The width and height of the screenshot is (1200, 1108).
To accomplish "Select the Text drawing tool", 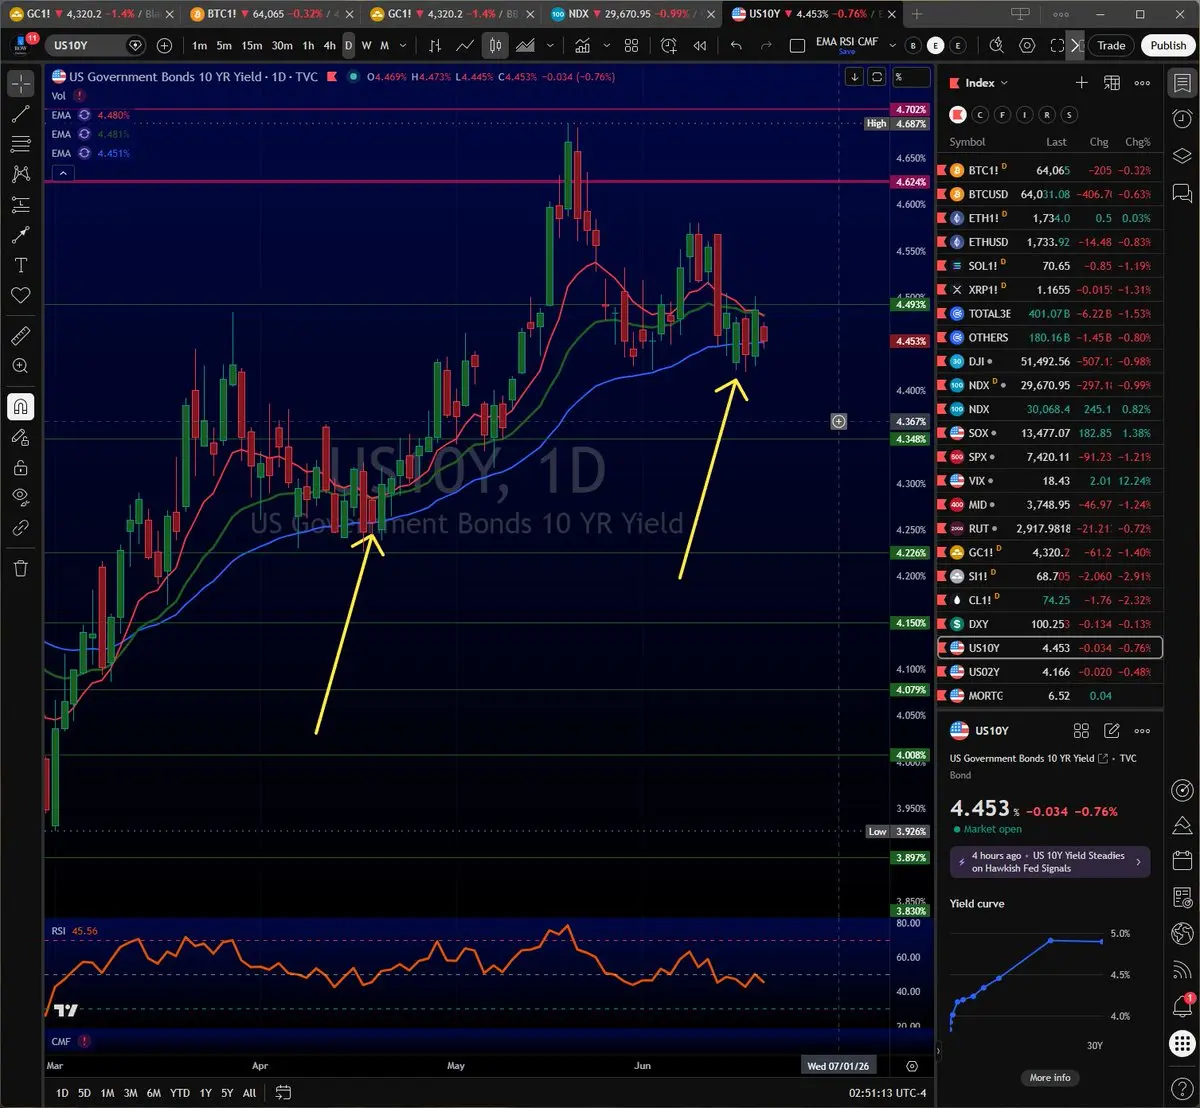I will 21,265.
